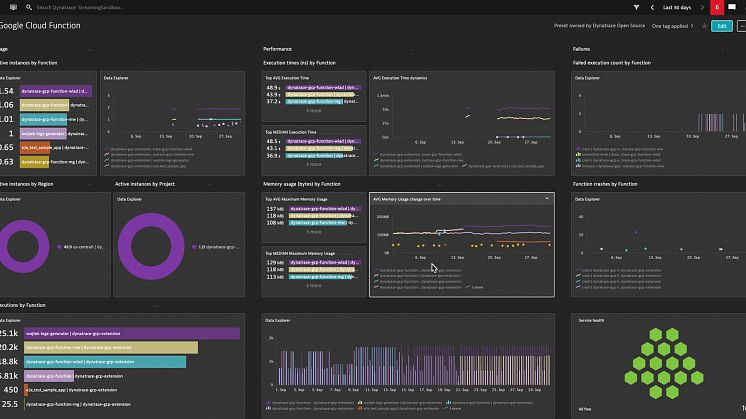Select the 20.2k executions bar
746x419 pixels.
pos(111,348)
